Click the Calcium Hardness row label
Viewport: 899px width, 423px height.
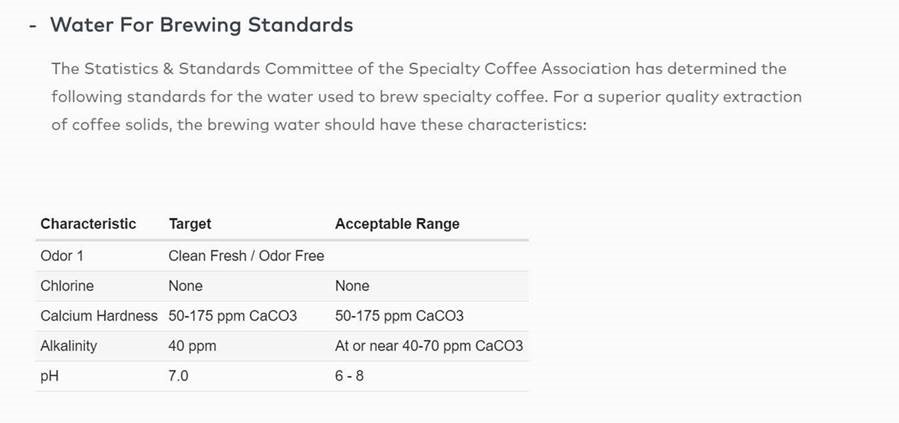tap(98, 316)
